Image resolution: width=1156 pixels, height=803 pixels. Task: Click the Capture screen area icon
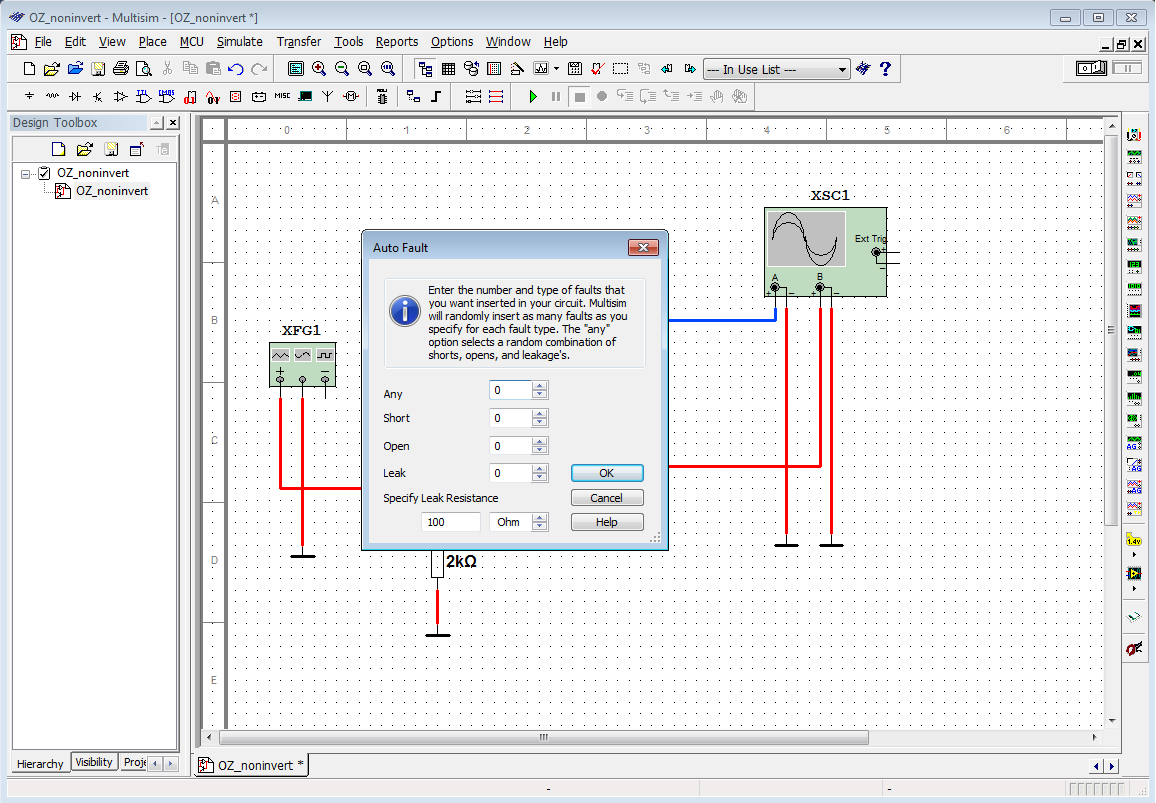click(621, 69)
